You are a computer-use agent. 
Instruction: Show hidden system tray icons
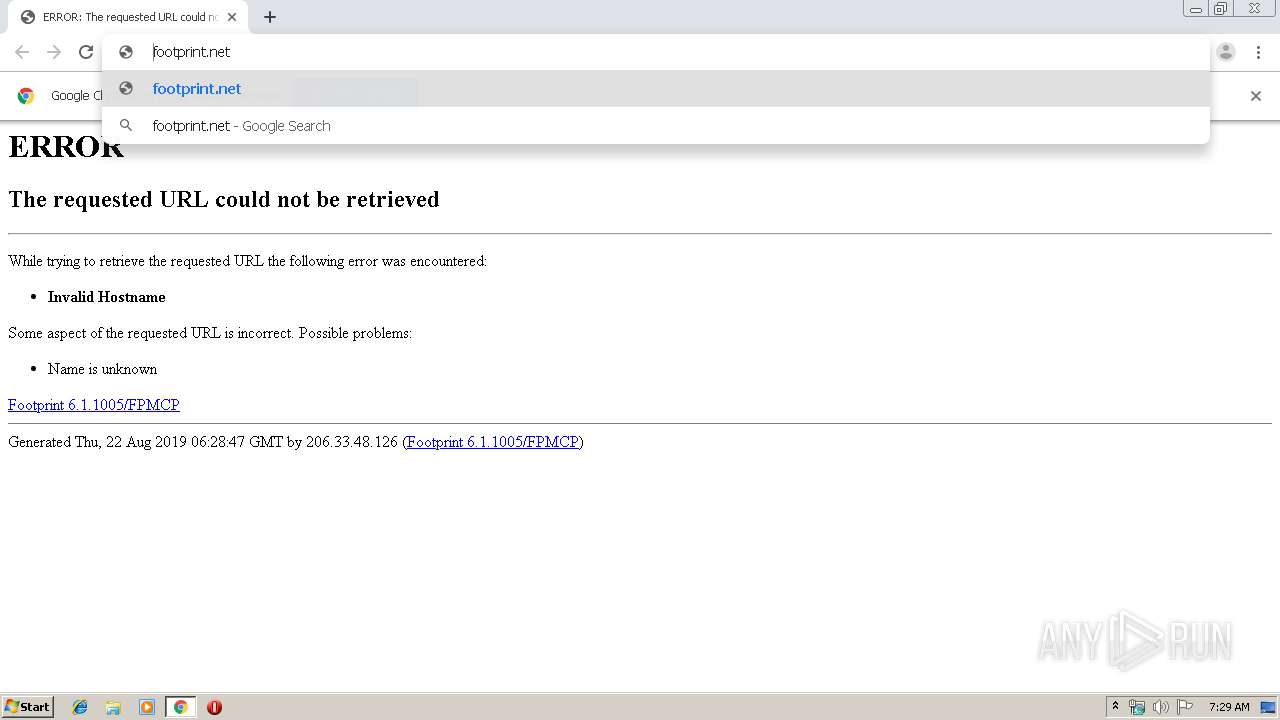coord(1115,707)
